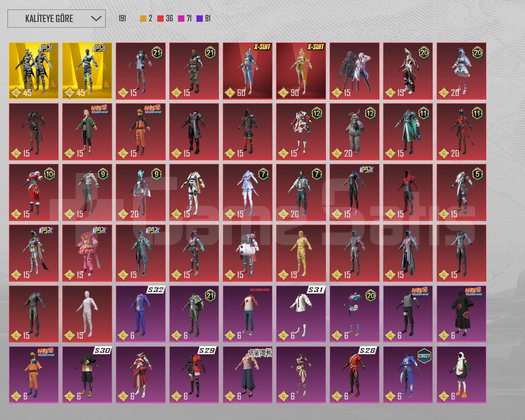The image size is (525, 420).
Task: Choose the orange Naruto outfit in red tier
Action: tap(141, 132)
